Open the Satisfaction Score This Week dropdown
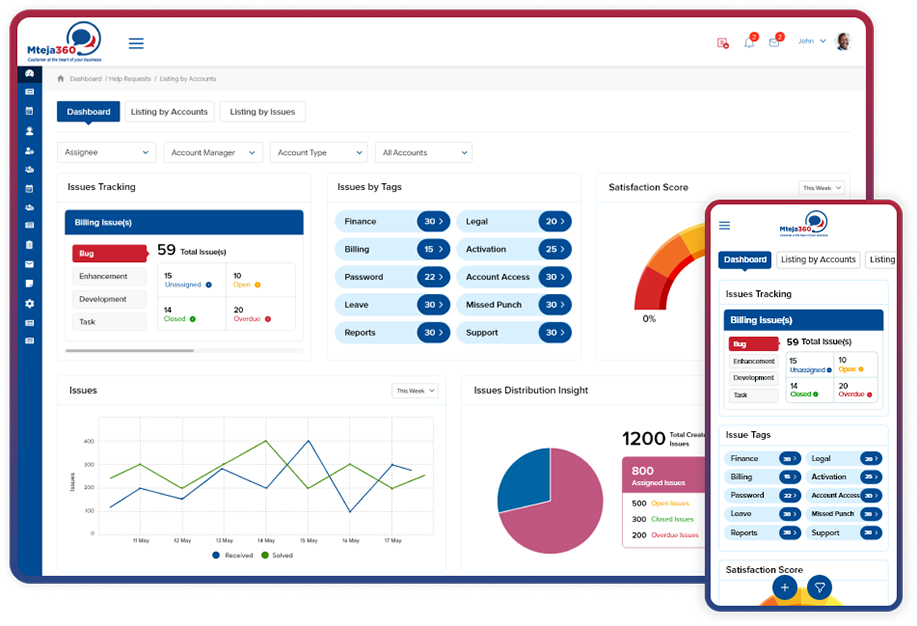 (822, 188)
